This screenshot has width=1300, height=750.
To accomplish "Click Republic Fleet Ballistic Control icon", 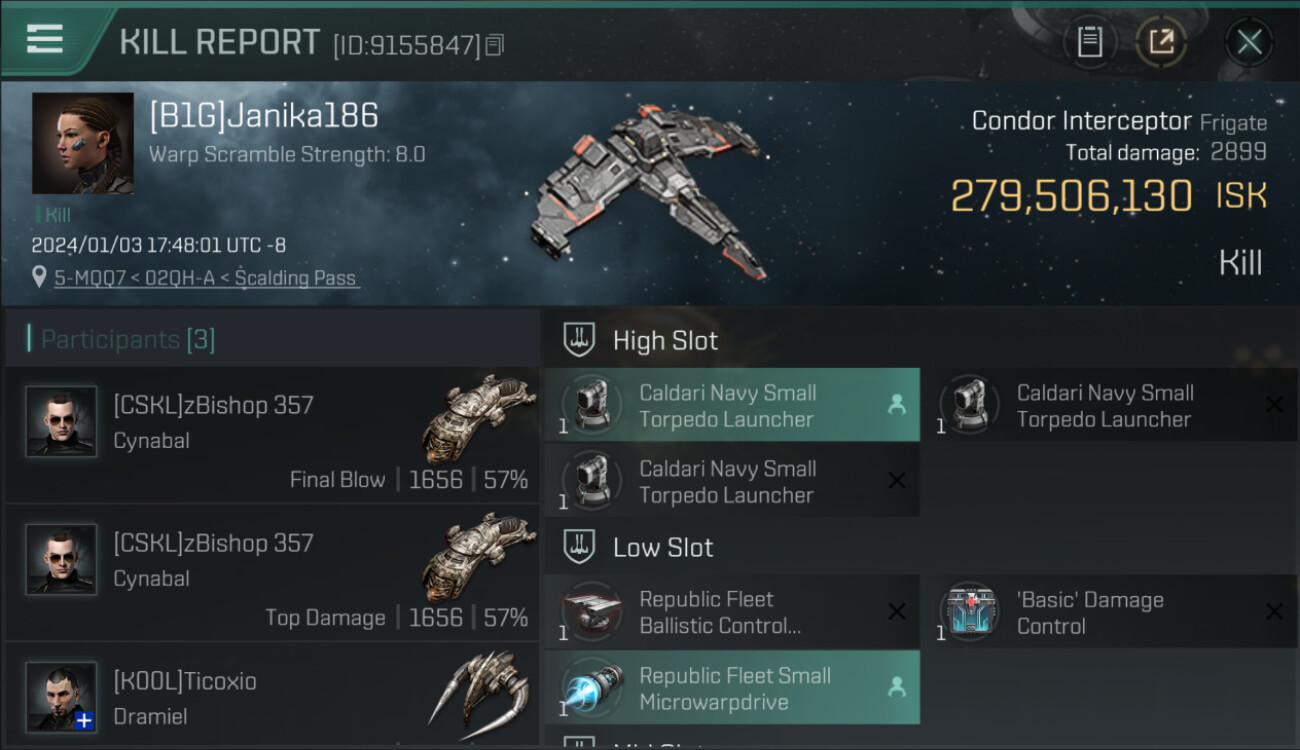I will (x=592, y=612).
